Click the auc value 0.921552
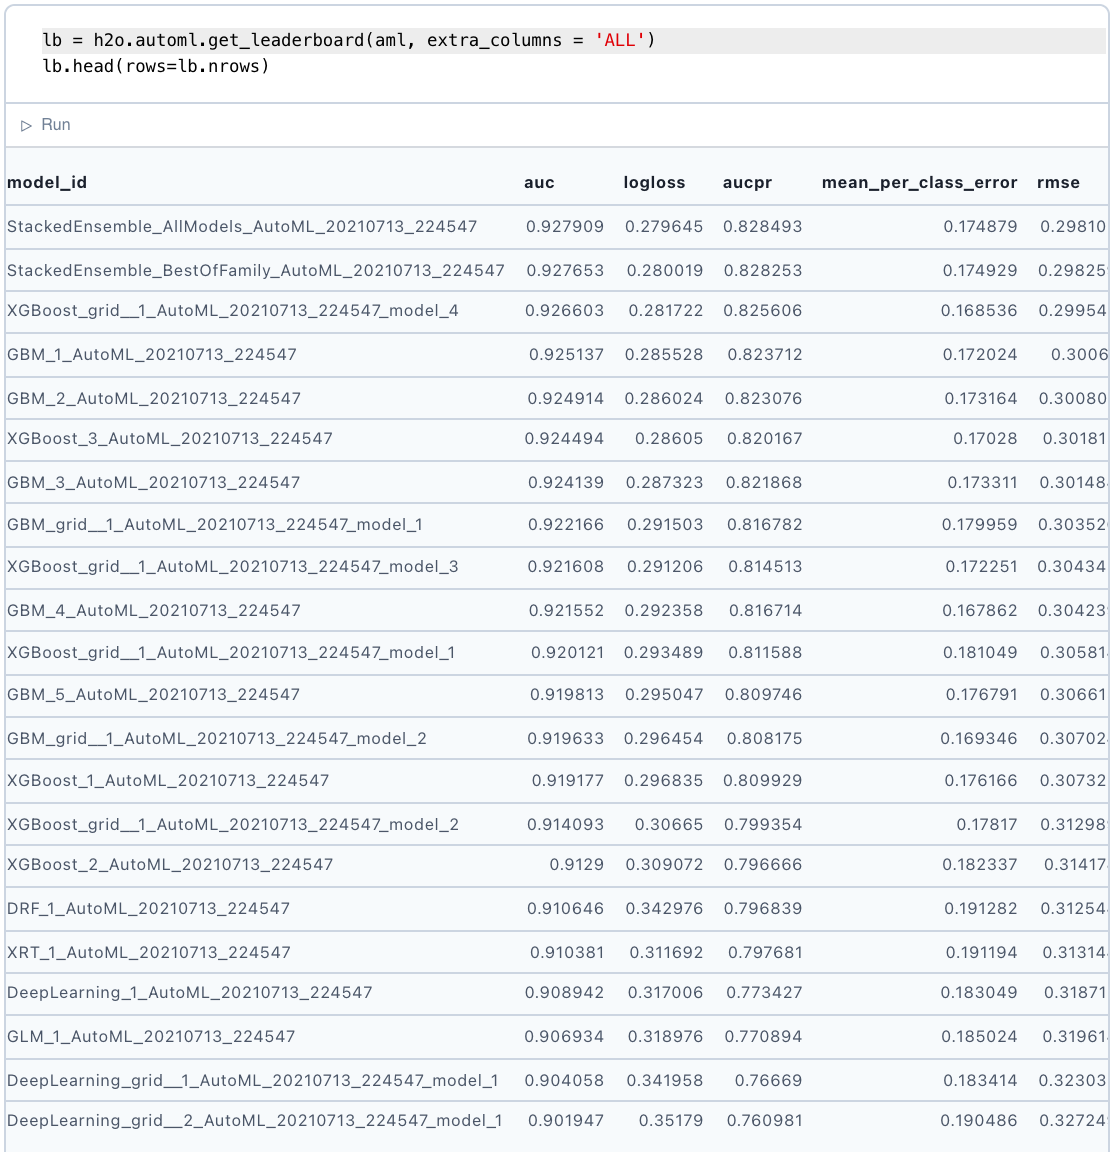Viewport: 1116px width, 1152px height. pos(566,611)
